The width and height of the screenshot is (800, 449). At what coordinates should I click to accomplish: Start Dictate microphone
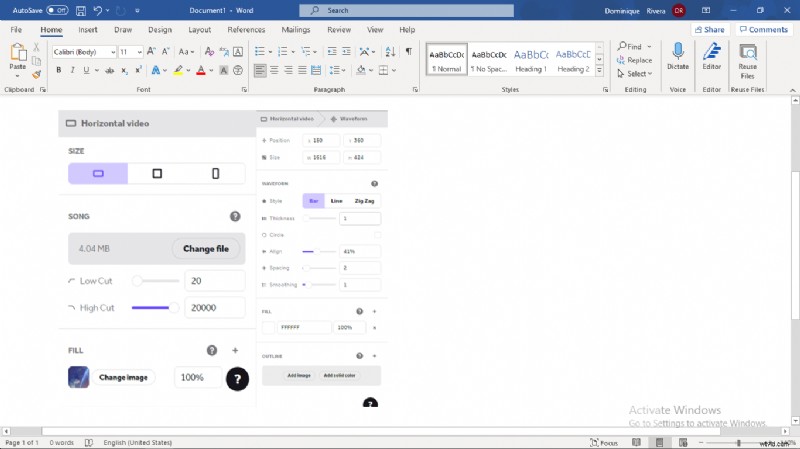pyautogui.click(x=678, y=56)
